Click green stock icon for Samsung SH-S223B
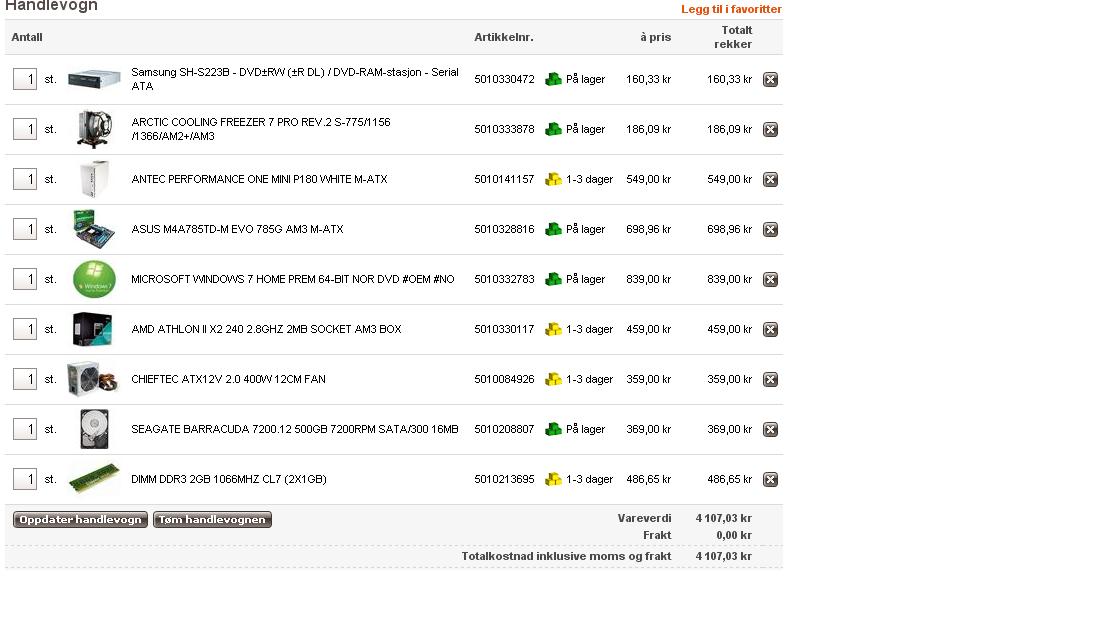1103x634 pixels. point(554,79)
